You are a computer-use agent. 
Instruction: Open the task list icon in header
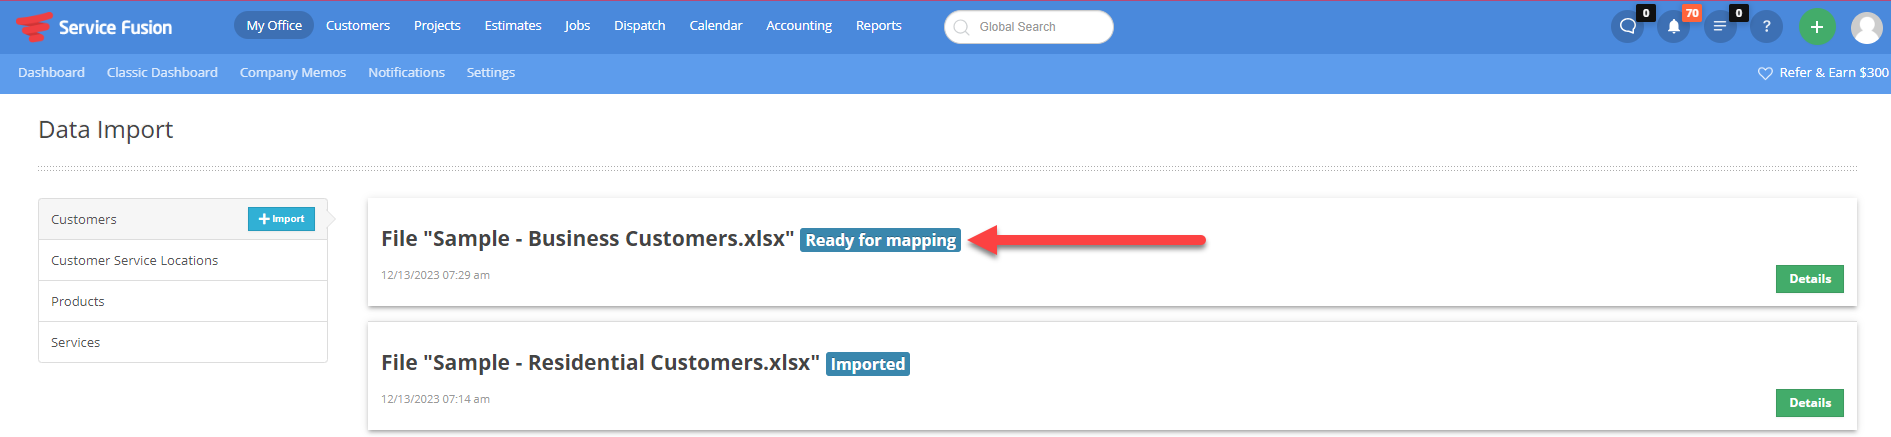(1720, 27)
